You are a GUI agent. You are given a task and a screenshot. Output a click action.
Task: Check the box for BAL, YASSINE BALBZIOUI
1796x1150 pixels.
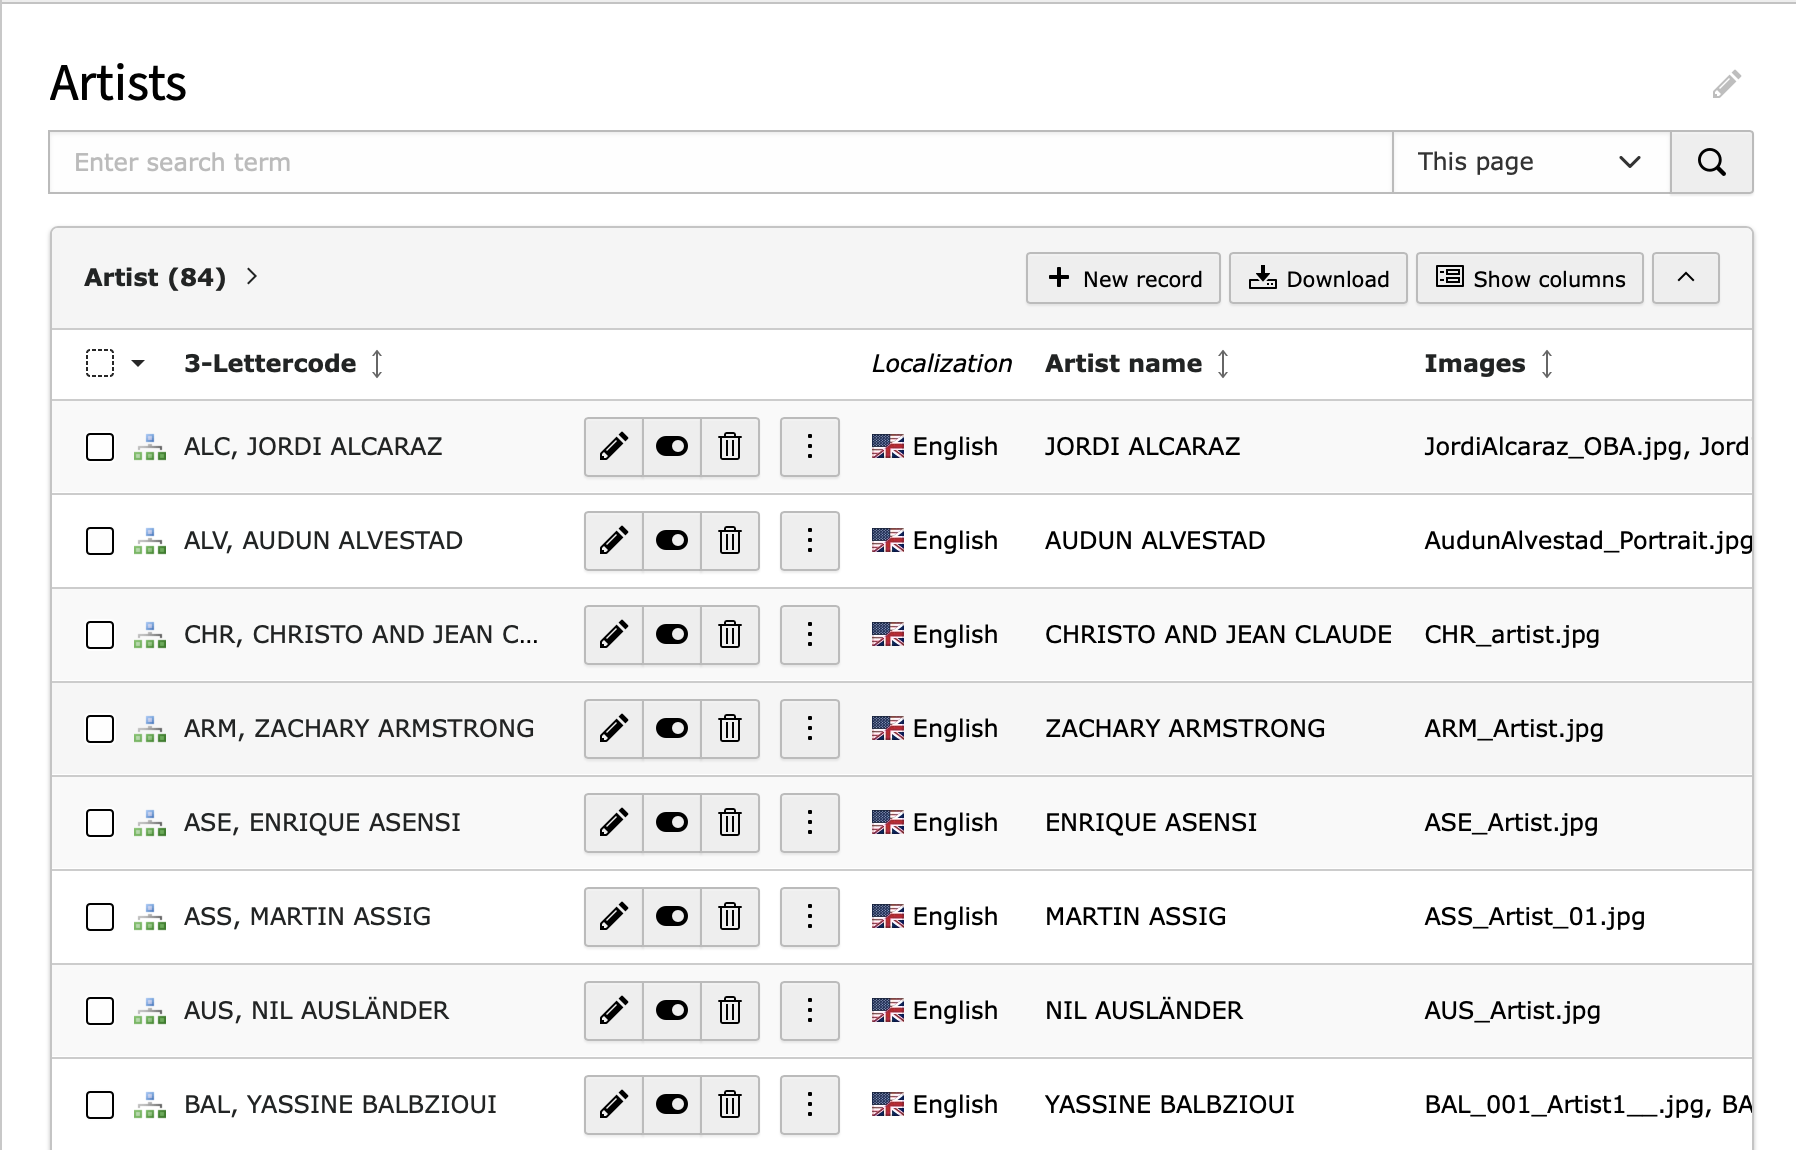100,1105
